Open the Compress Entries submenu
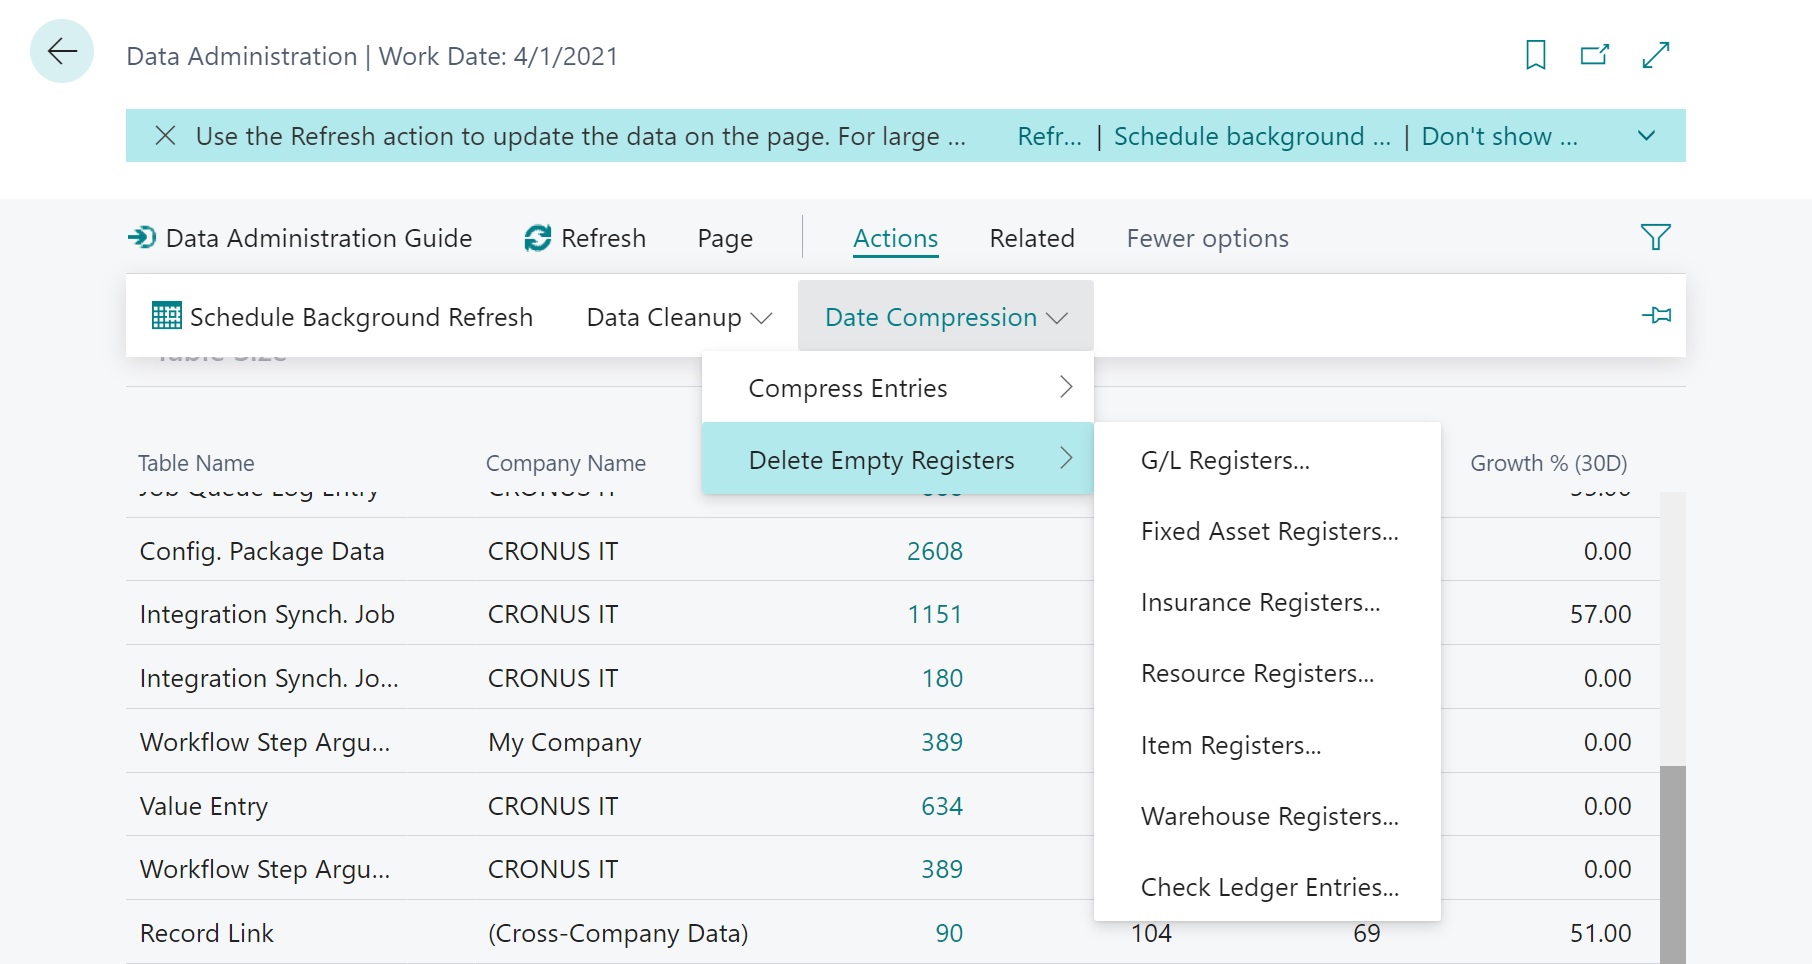Image resolution: width=1812 pixels, height=964 pixels. [848, 388]
